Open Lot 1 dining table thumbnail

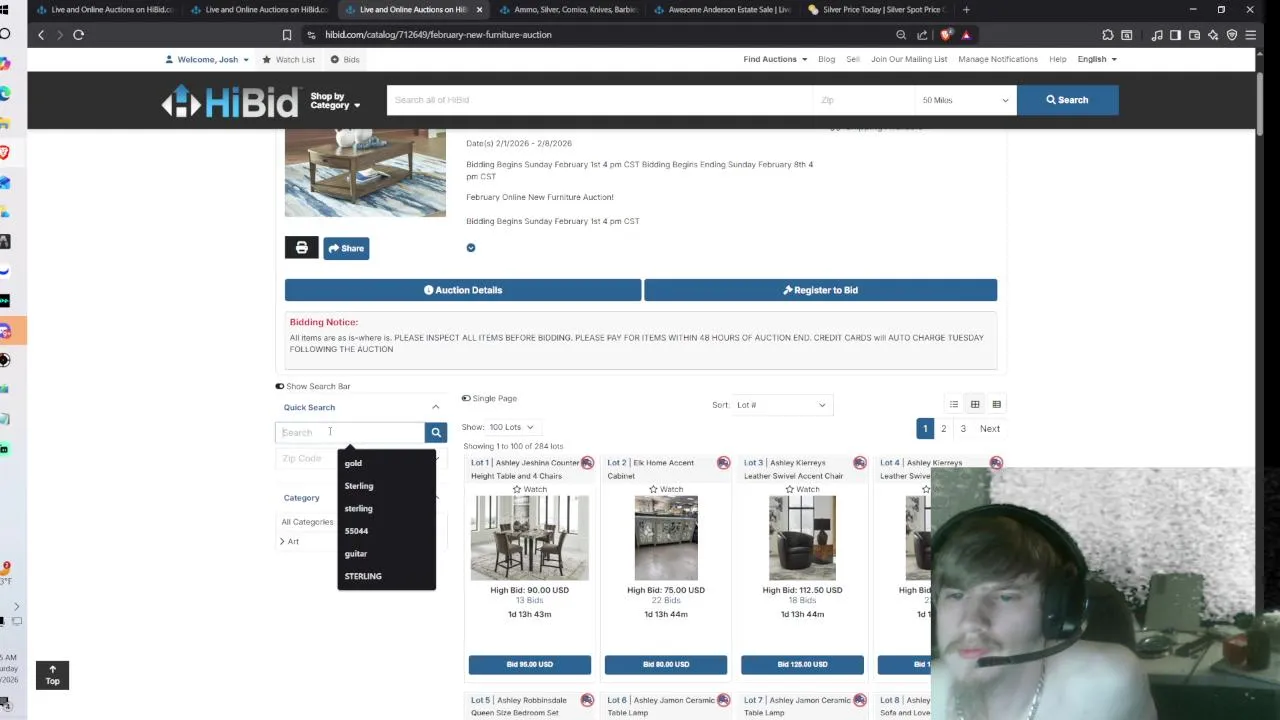coord(530,538)
